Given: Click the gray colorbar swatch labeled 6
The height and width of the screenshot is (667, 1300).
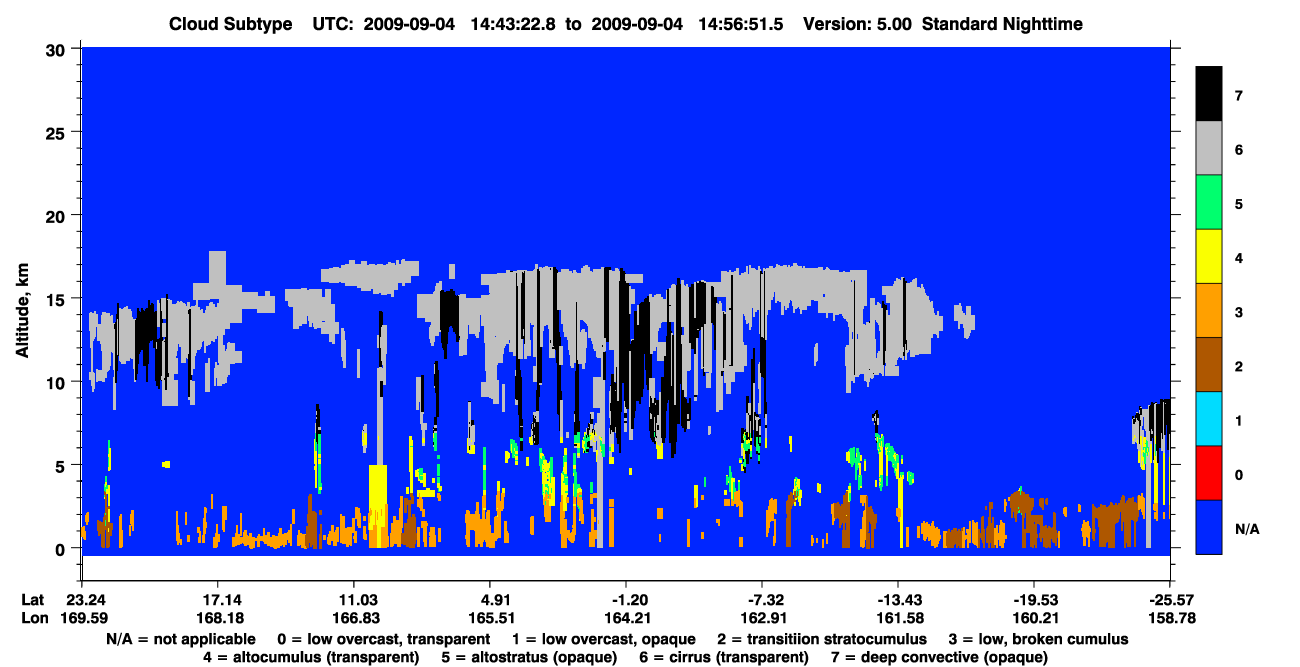Looking at the screenshot, I should [1209, 149].
